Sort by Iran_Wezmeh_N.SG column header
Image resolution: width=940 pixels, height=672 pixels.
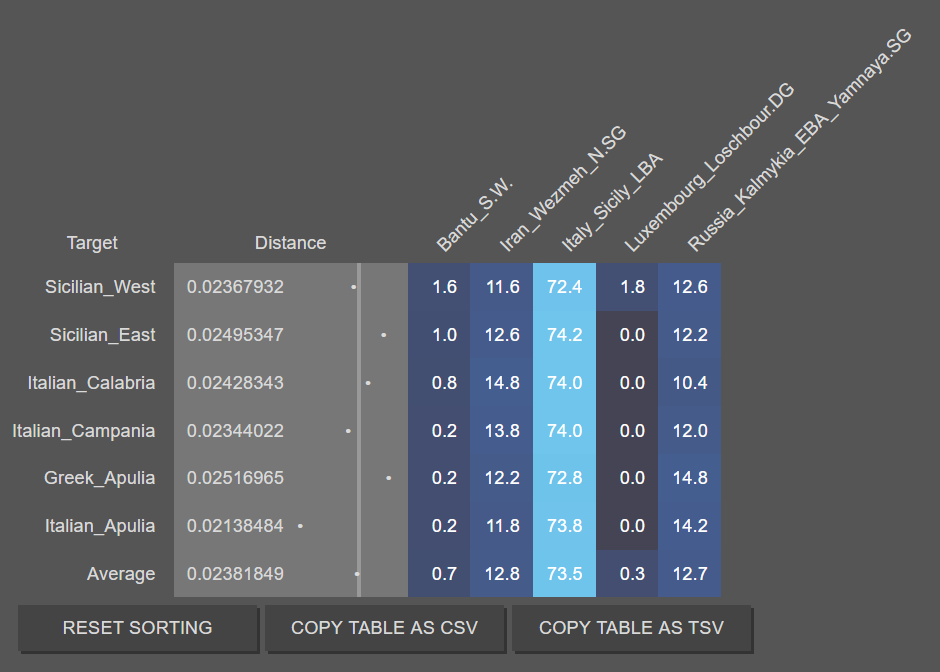[x=562, y=188]
